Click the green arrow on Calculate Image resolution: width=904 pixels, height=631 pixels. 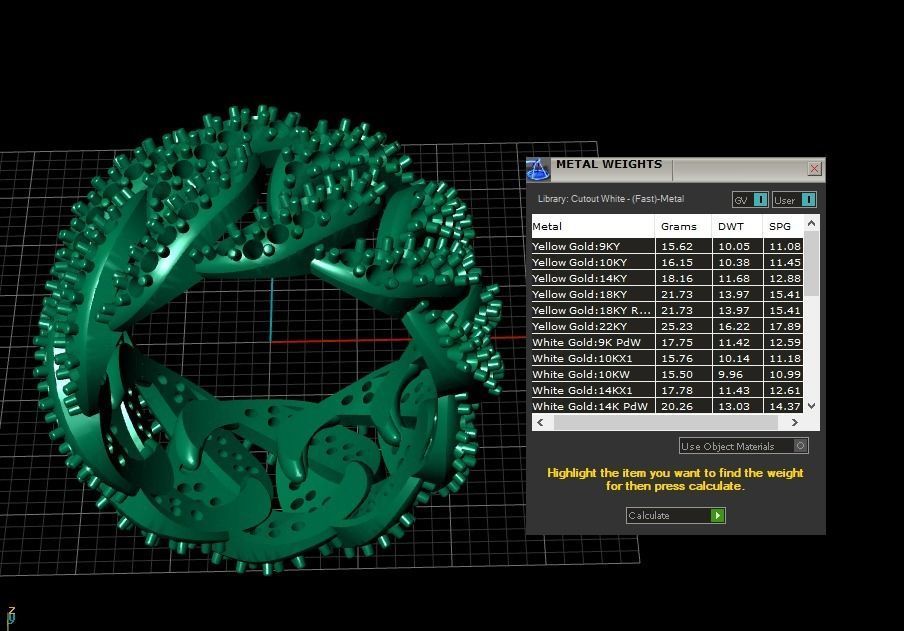(x=717, y=515)
